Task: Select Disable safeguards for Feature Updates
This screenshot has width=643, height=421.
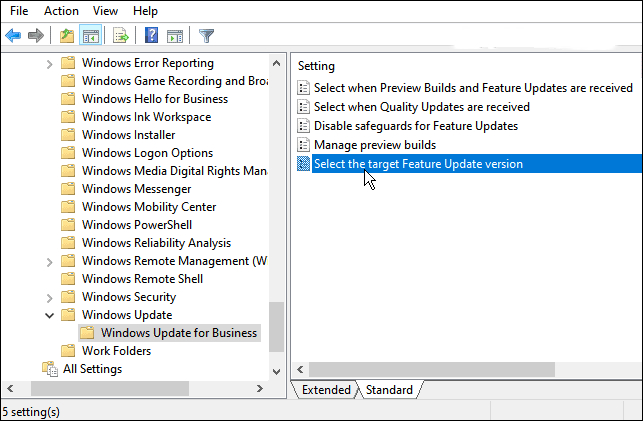Action: click(415, 126)
